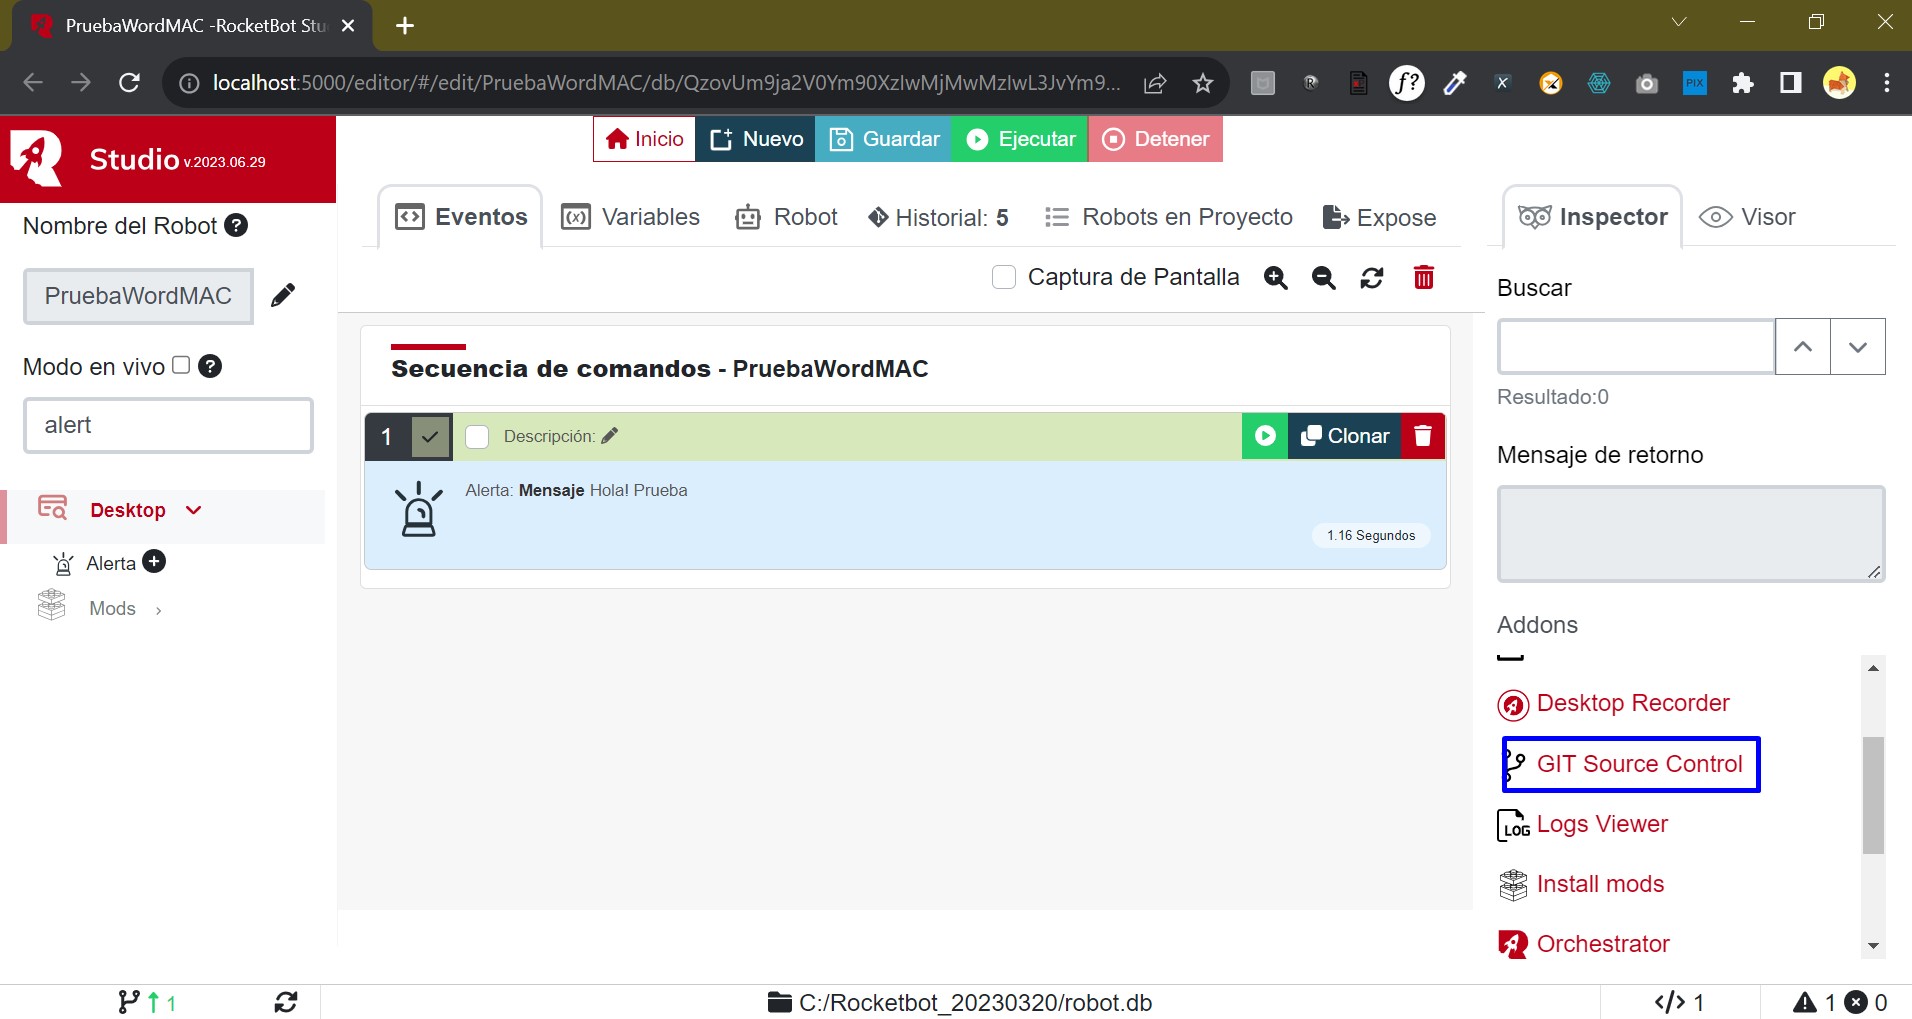1912x1019 pixels.
Task: Open the GIT Source Control addon
Action: click(x=1638, y=764)
